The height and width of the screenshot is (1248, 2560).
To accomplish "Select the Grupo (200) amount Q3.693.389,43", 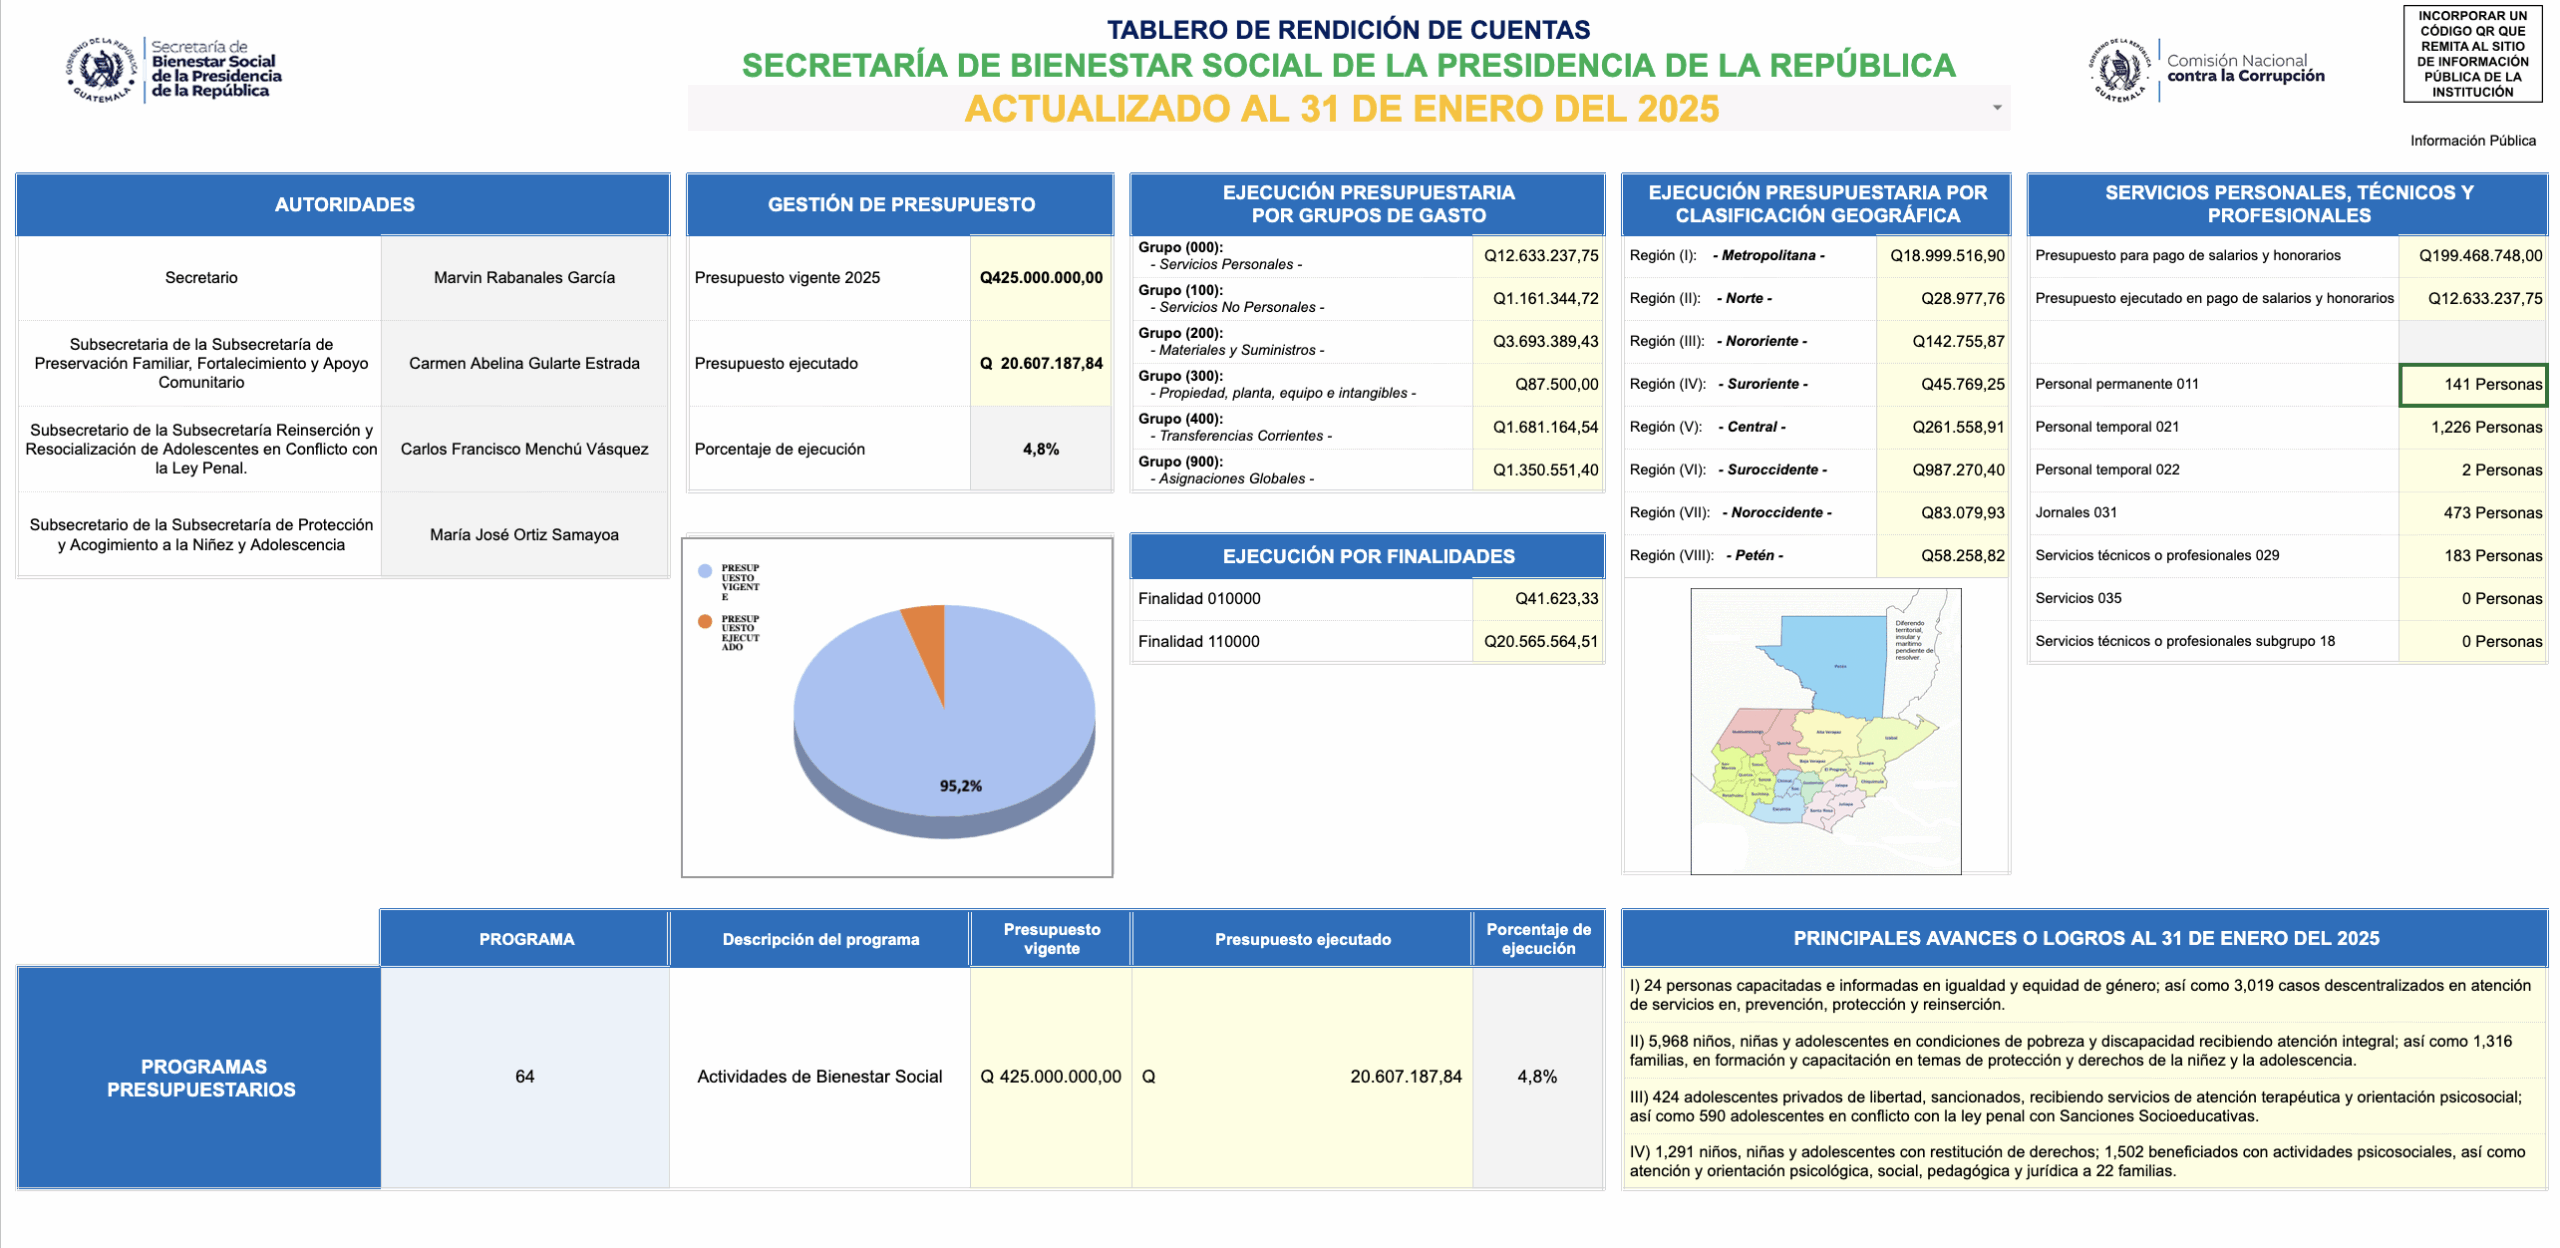I will click(1539, 342).
